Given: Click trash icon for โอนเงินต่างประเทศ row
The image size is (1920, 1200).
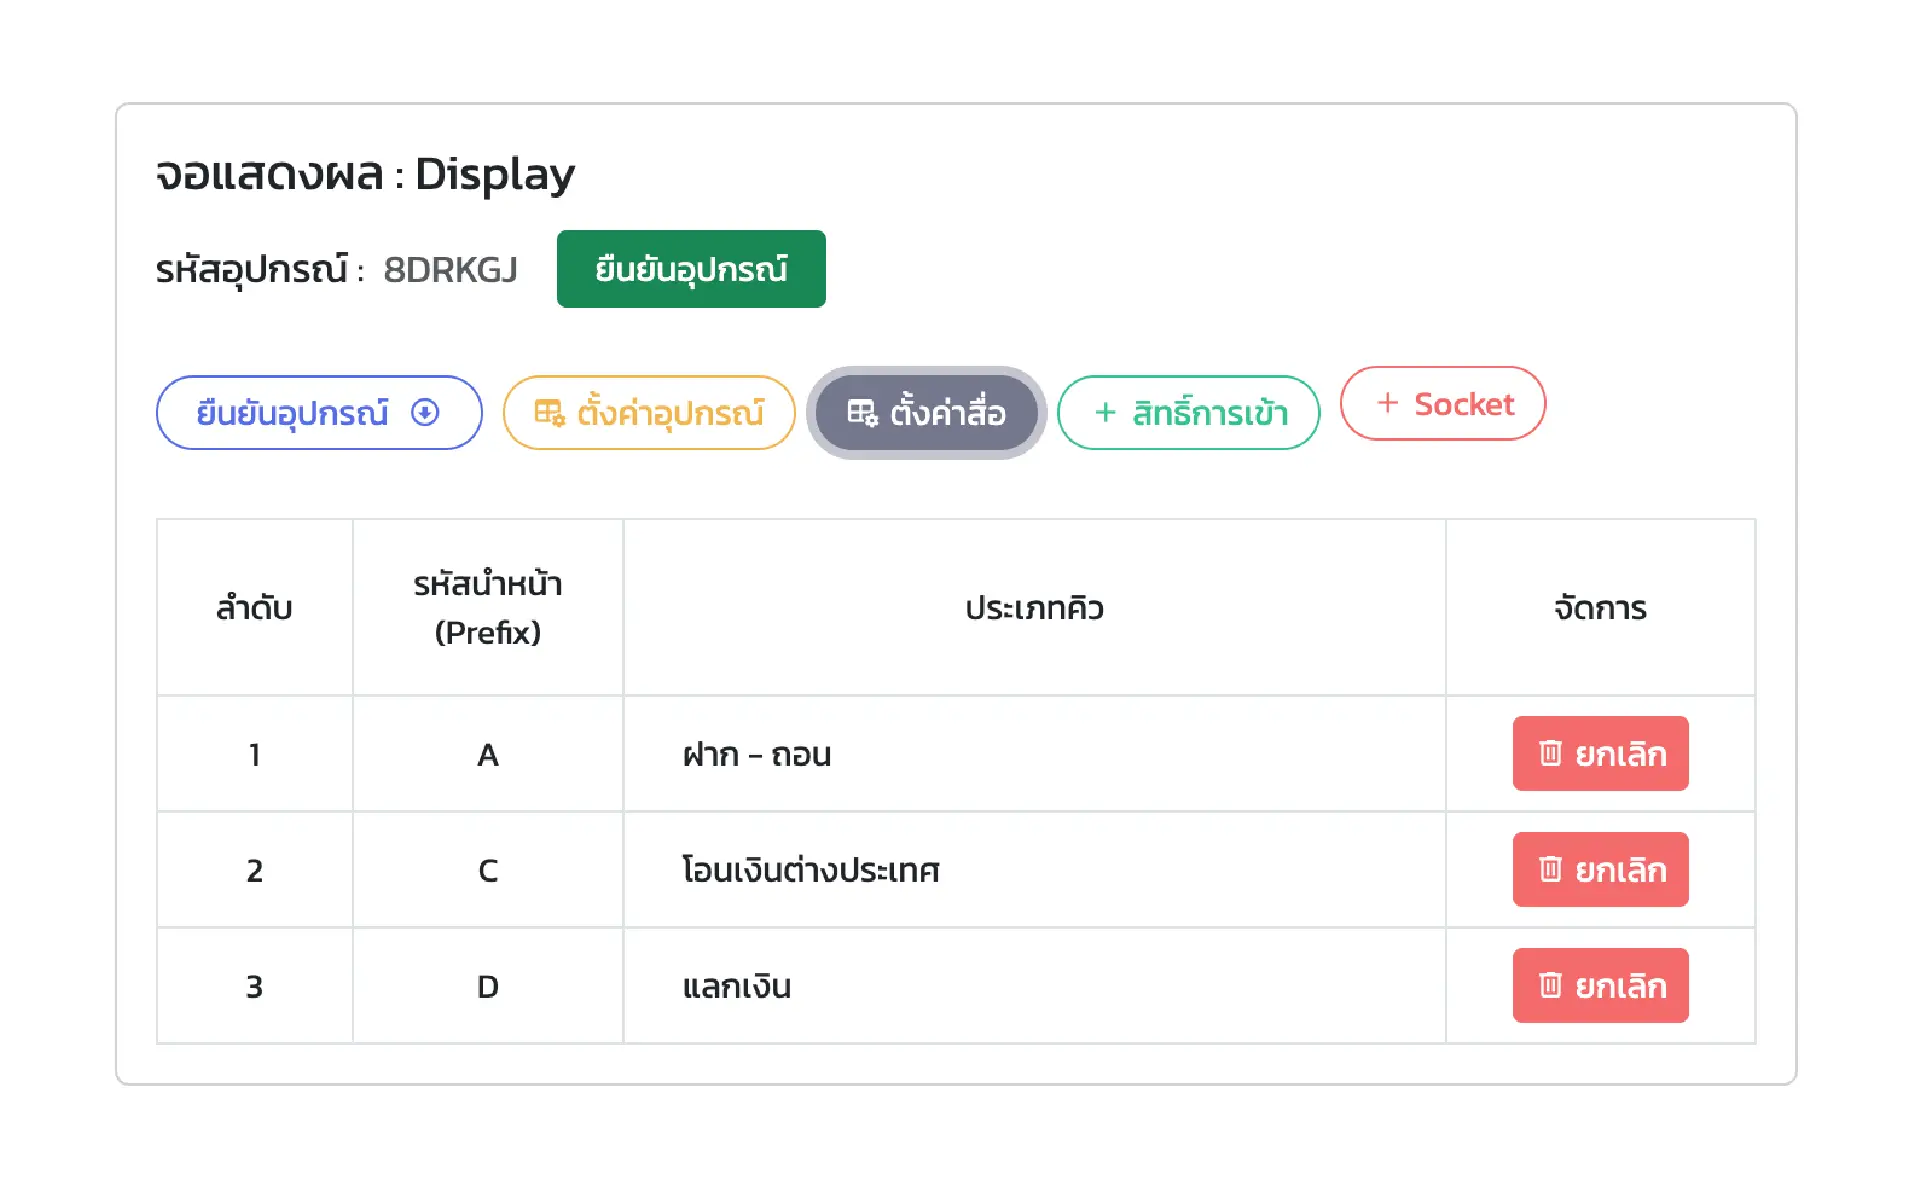Looking at the screenshot, I should (1550, 869).
